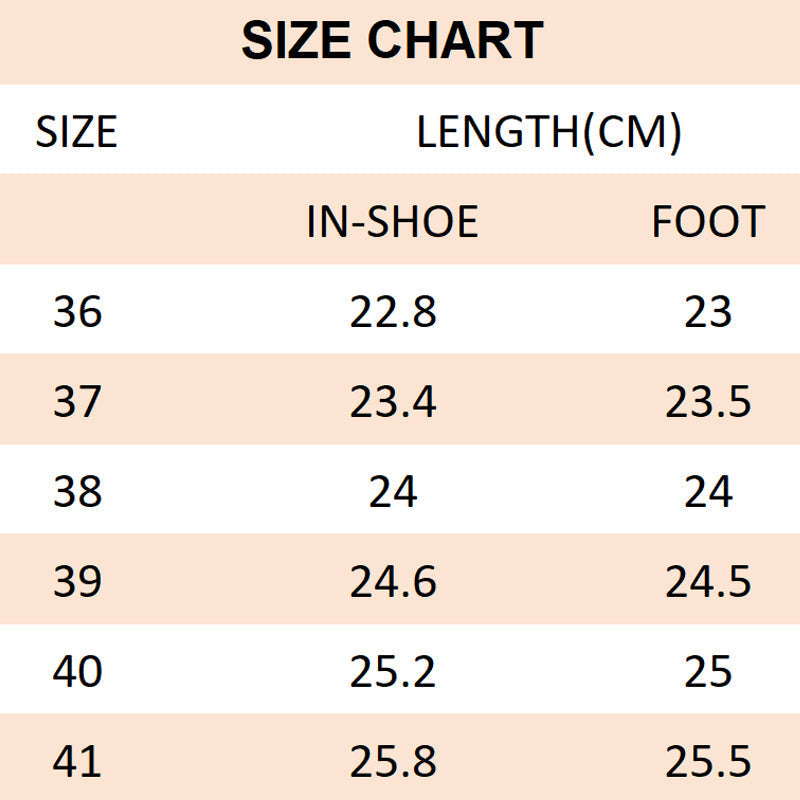This screenshot has height=800, width=800.
Task: Click the size 41 row label
Action: 77,762
